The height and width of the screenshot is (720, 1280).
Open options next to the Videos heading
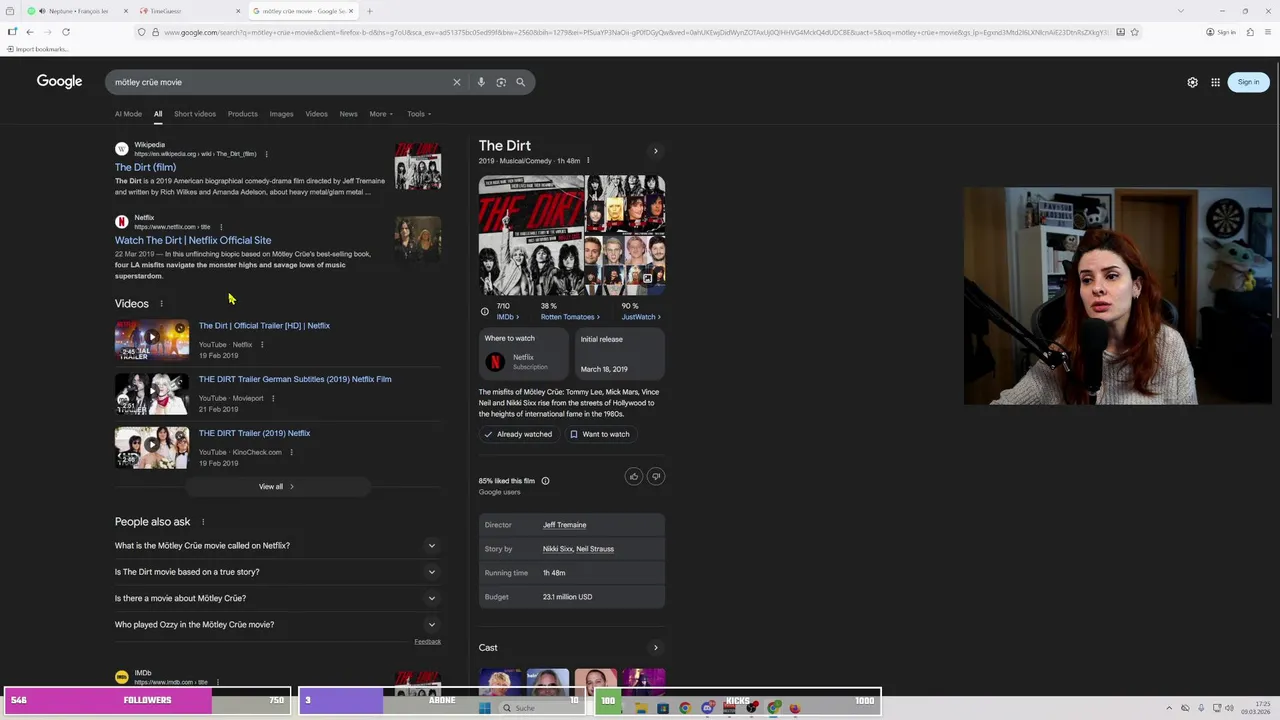coord(161,304)
